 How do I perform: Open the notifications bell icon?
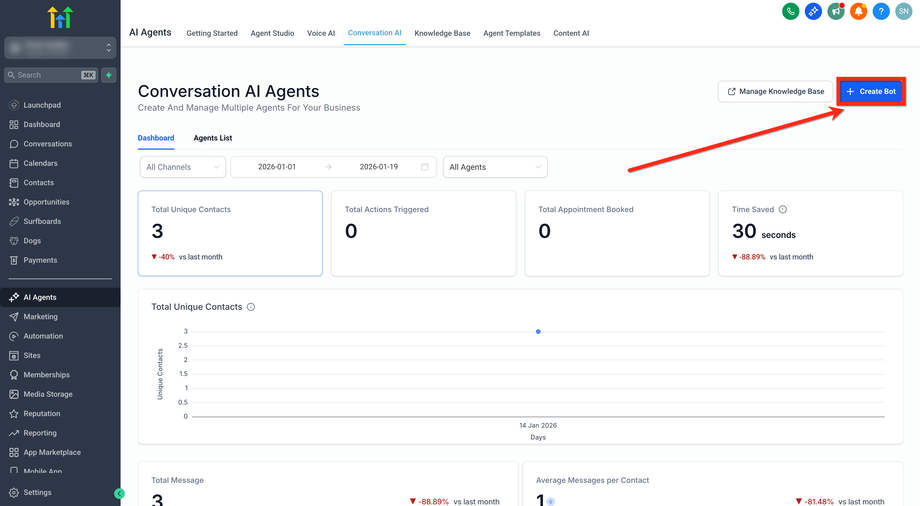click(858, 11)
